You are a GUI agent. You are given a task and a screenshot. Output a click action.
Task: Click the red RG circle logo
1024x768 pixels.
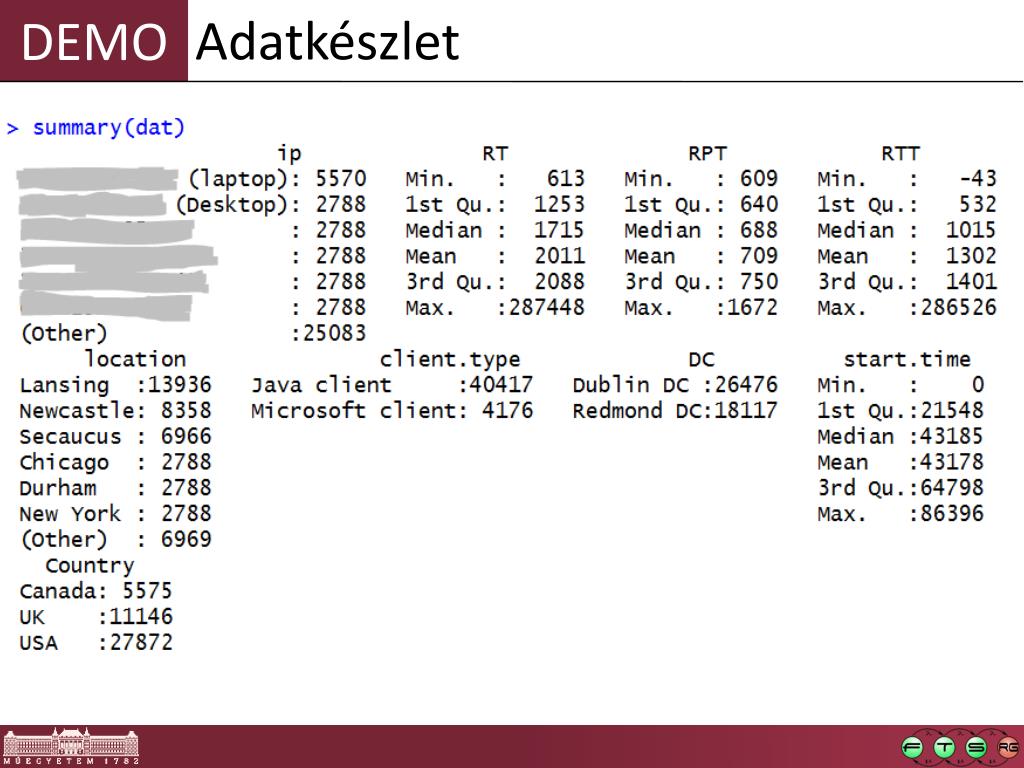pyautogui.click(x=1008, y=748)
